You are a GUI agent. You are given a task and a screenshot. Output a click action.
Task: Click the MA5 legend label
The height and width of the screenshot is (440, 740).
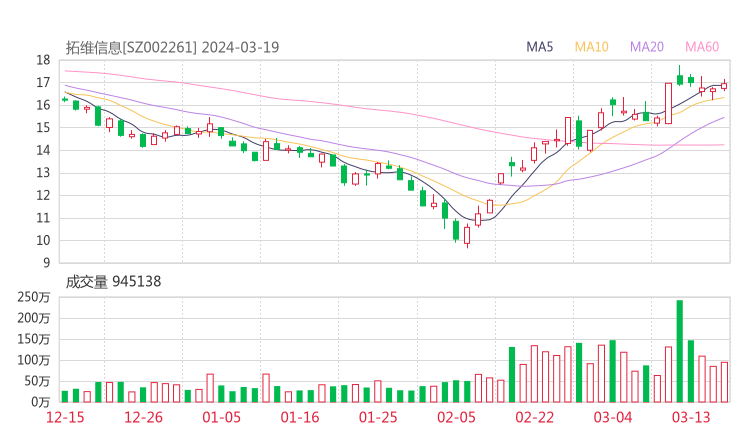(x=539, y=47)
